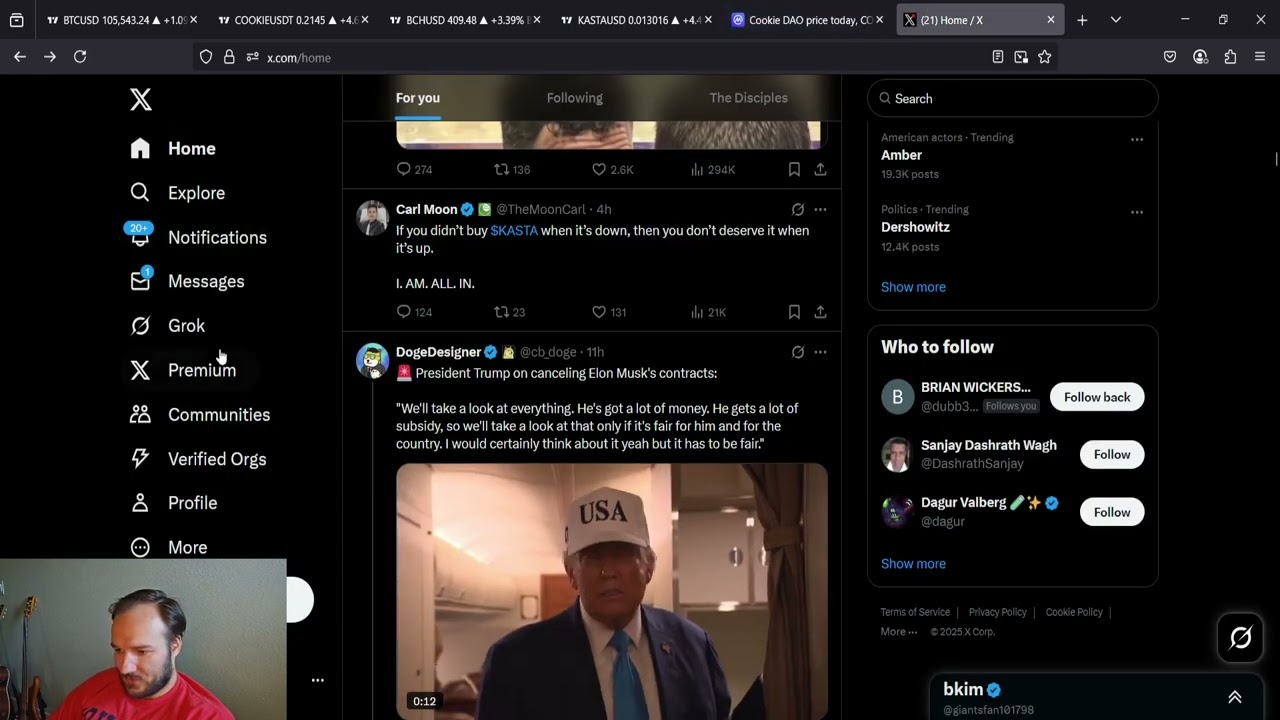Follow Dagur Valberg
Screen dimensions: 1280x720
[1112, 512]
